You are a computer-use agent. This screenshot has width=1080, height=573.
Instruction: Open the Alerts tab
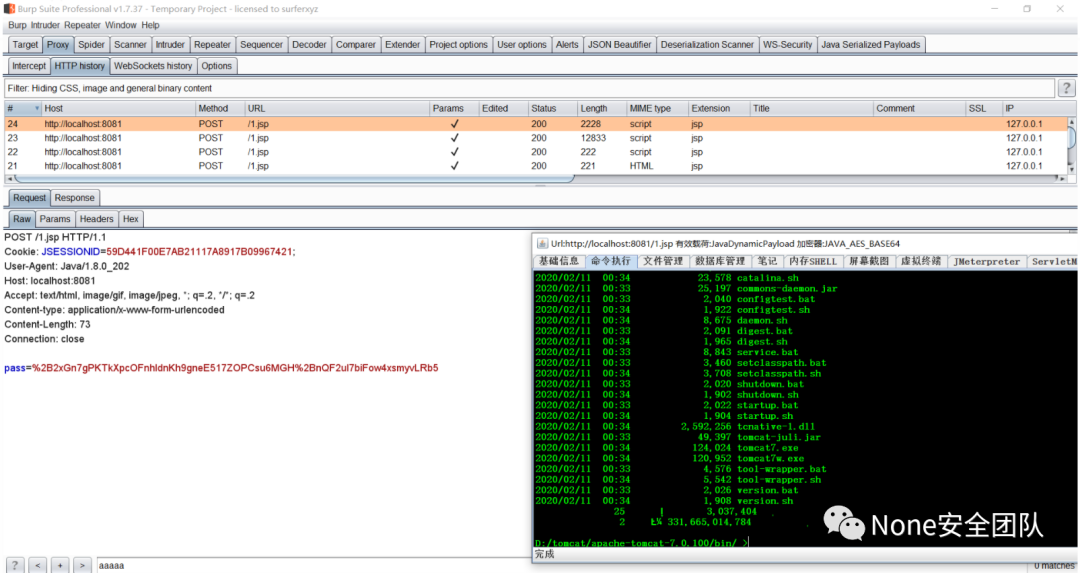click(x=567, y=45)
